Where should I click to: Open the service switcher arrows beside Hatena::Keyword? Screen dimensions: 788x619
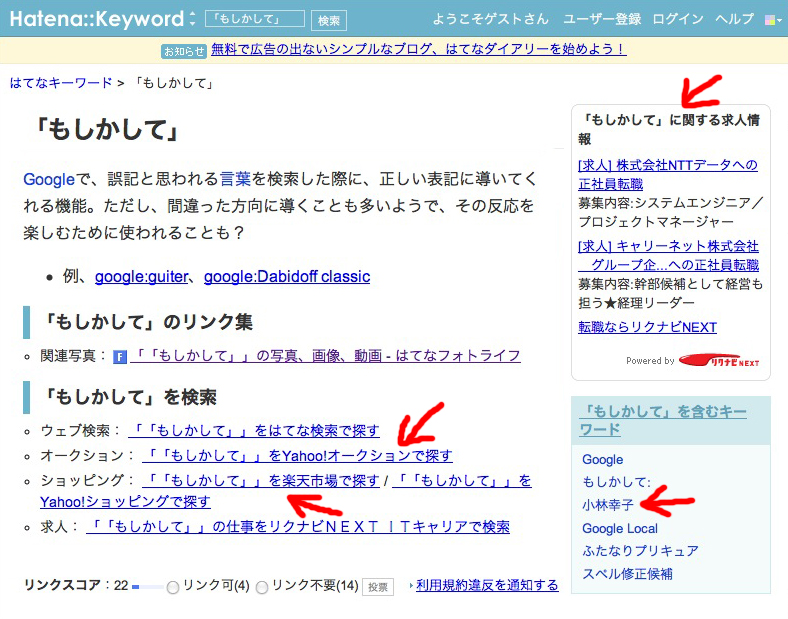click(192, 19)
